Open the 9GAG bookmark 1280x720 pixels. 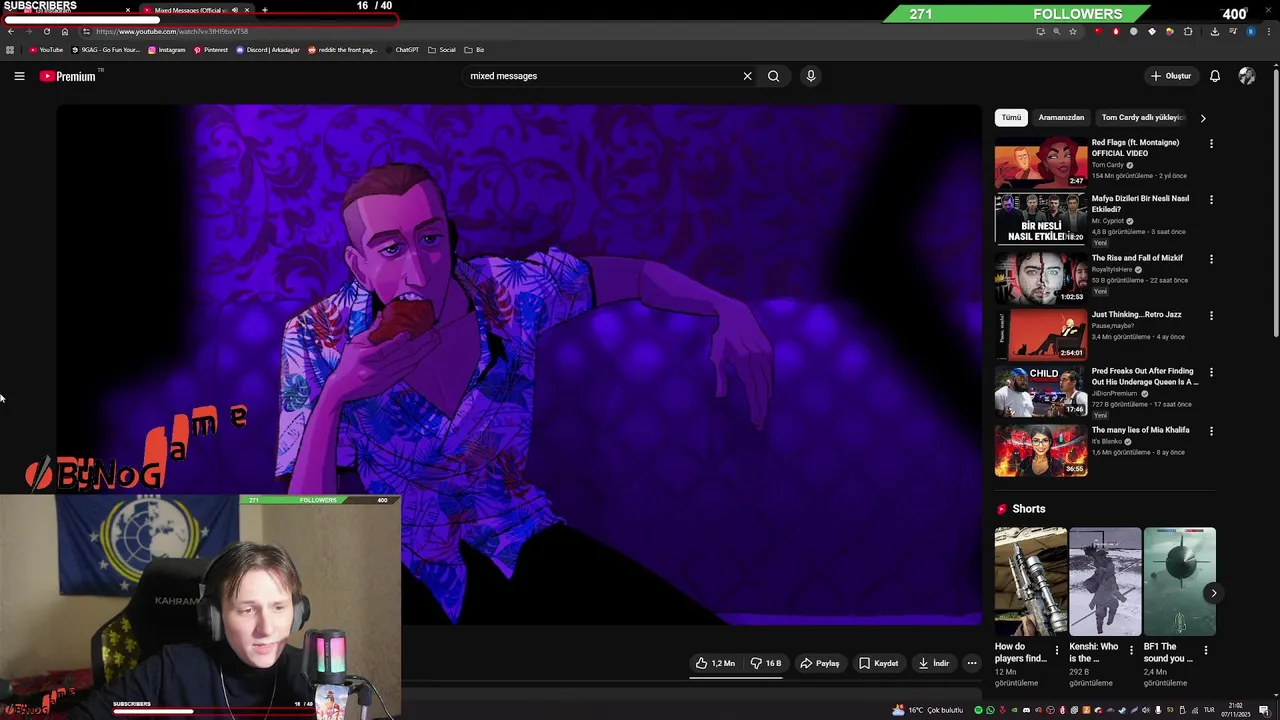(x=106, y=50)
